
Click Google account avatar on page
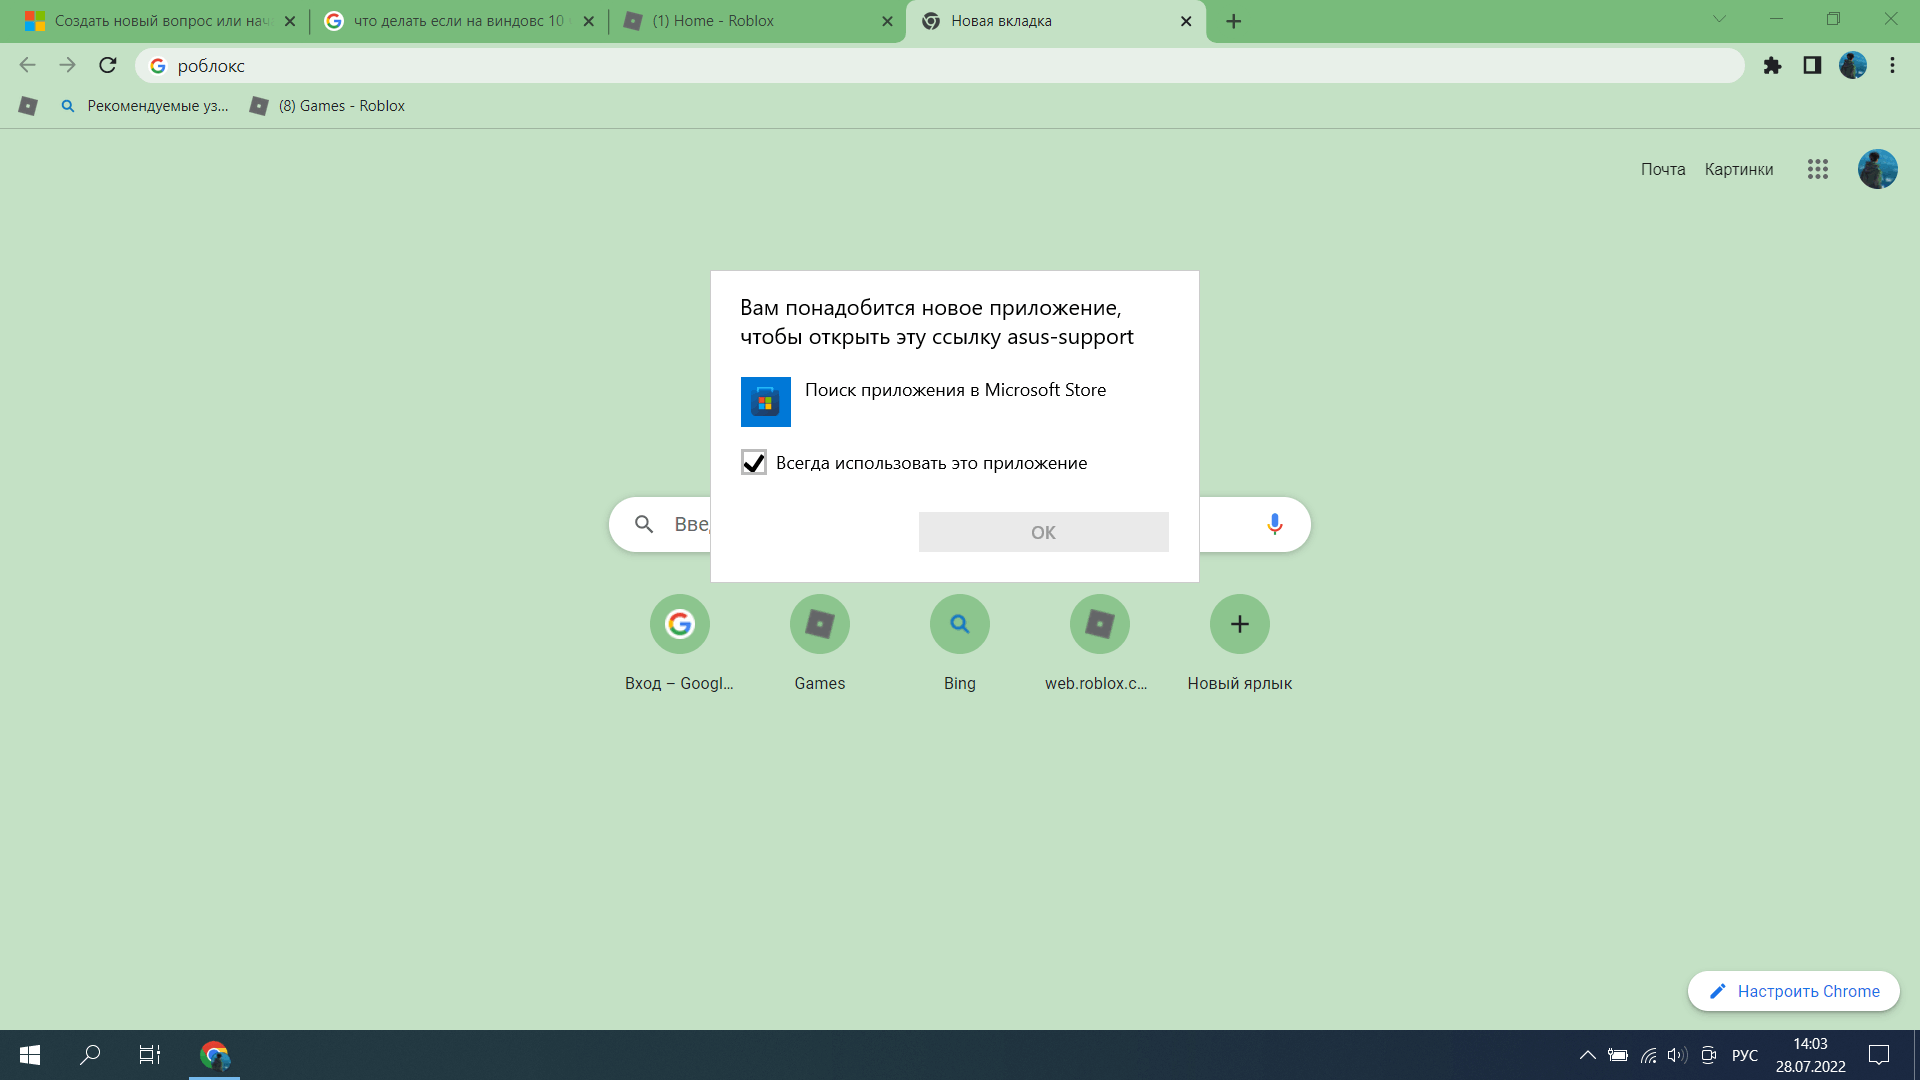click(x=1878, y=169)
